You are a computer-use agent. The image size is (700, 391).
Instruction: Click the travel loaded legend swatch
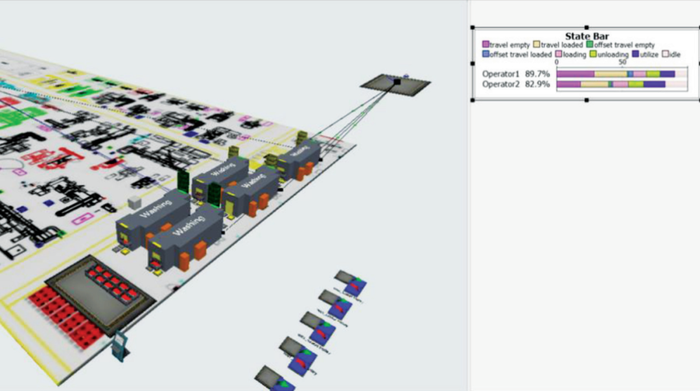point(537,45)
